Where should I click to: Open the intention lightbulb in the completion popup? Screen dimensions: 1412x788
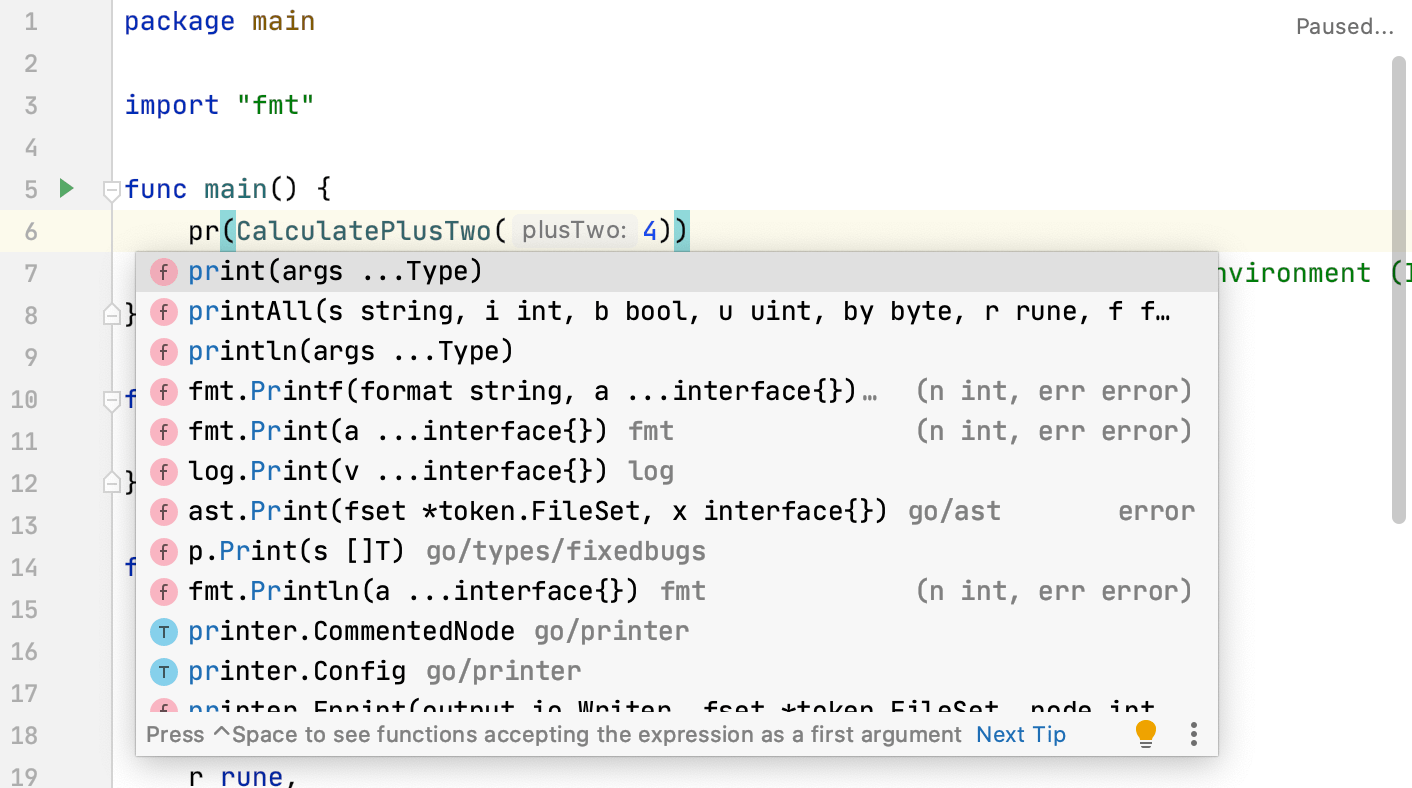pyautogui.click(x=1145, y=733)
